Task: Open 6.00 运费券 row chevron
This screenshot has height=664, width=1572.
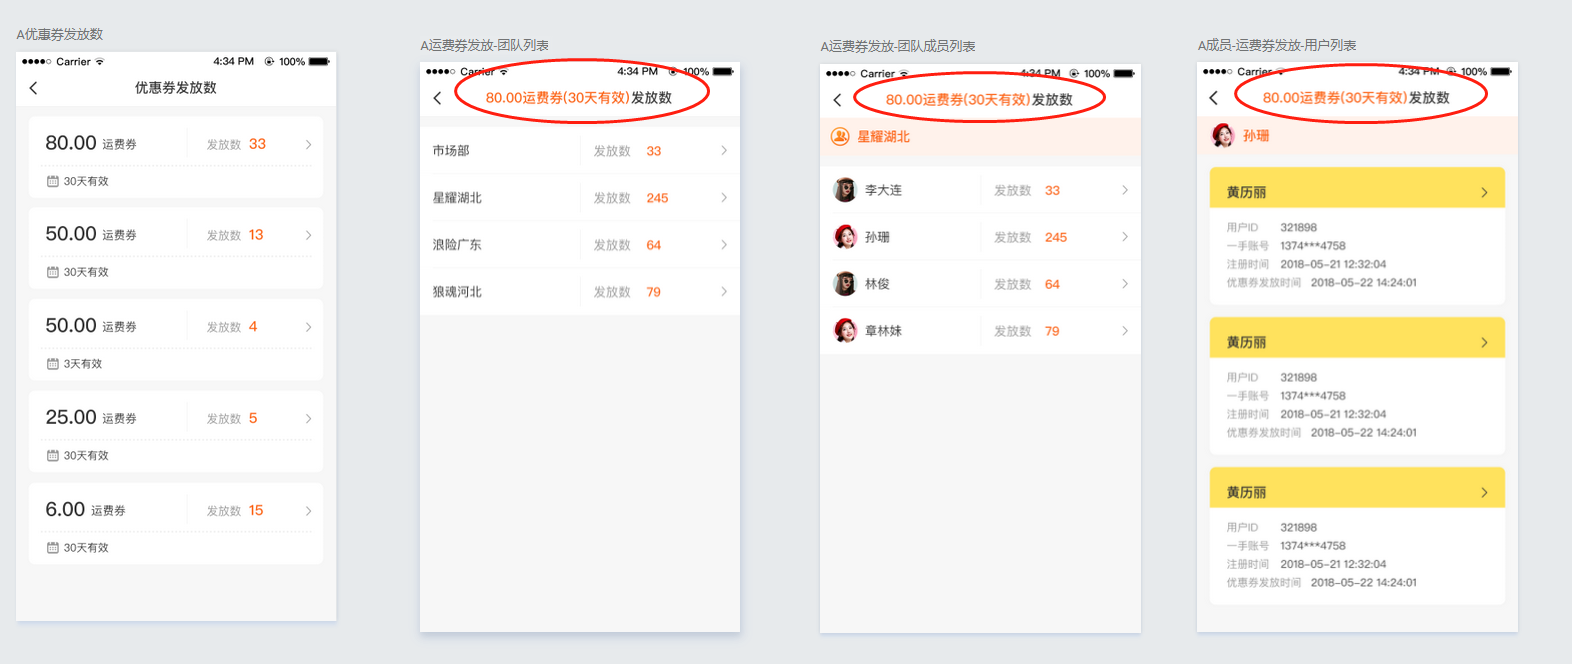Action: [308, 511]
